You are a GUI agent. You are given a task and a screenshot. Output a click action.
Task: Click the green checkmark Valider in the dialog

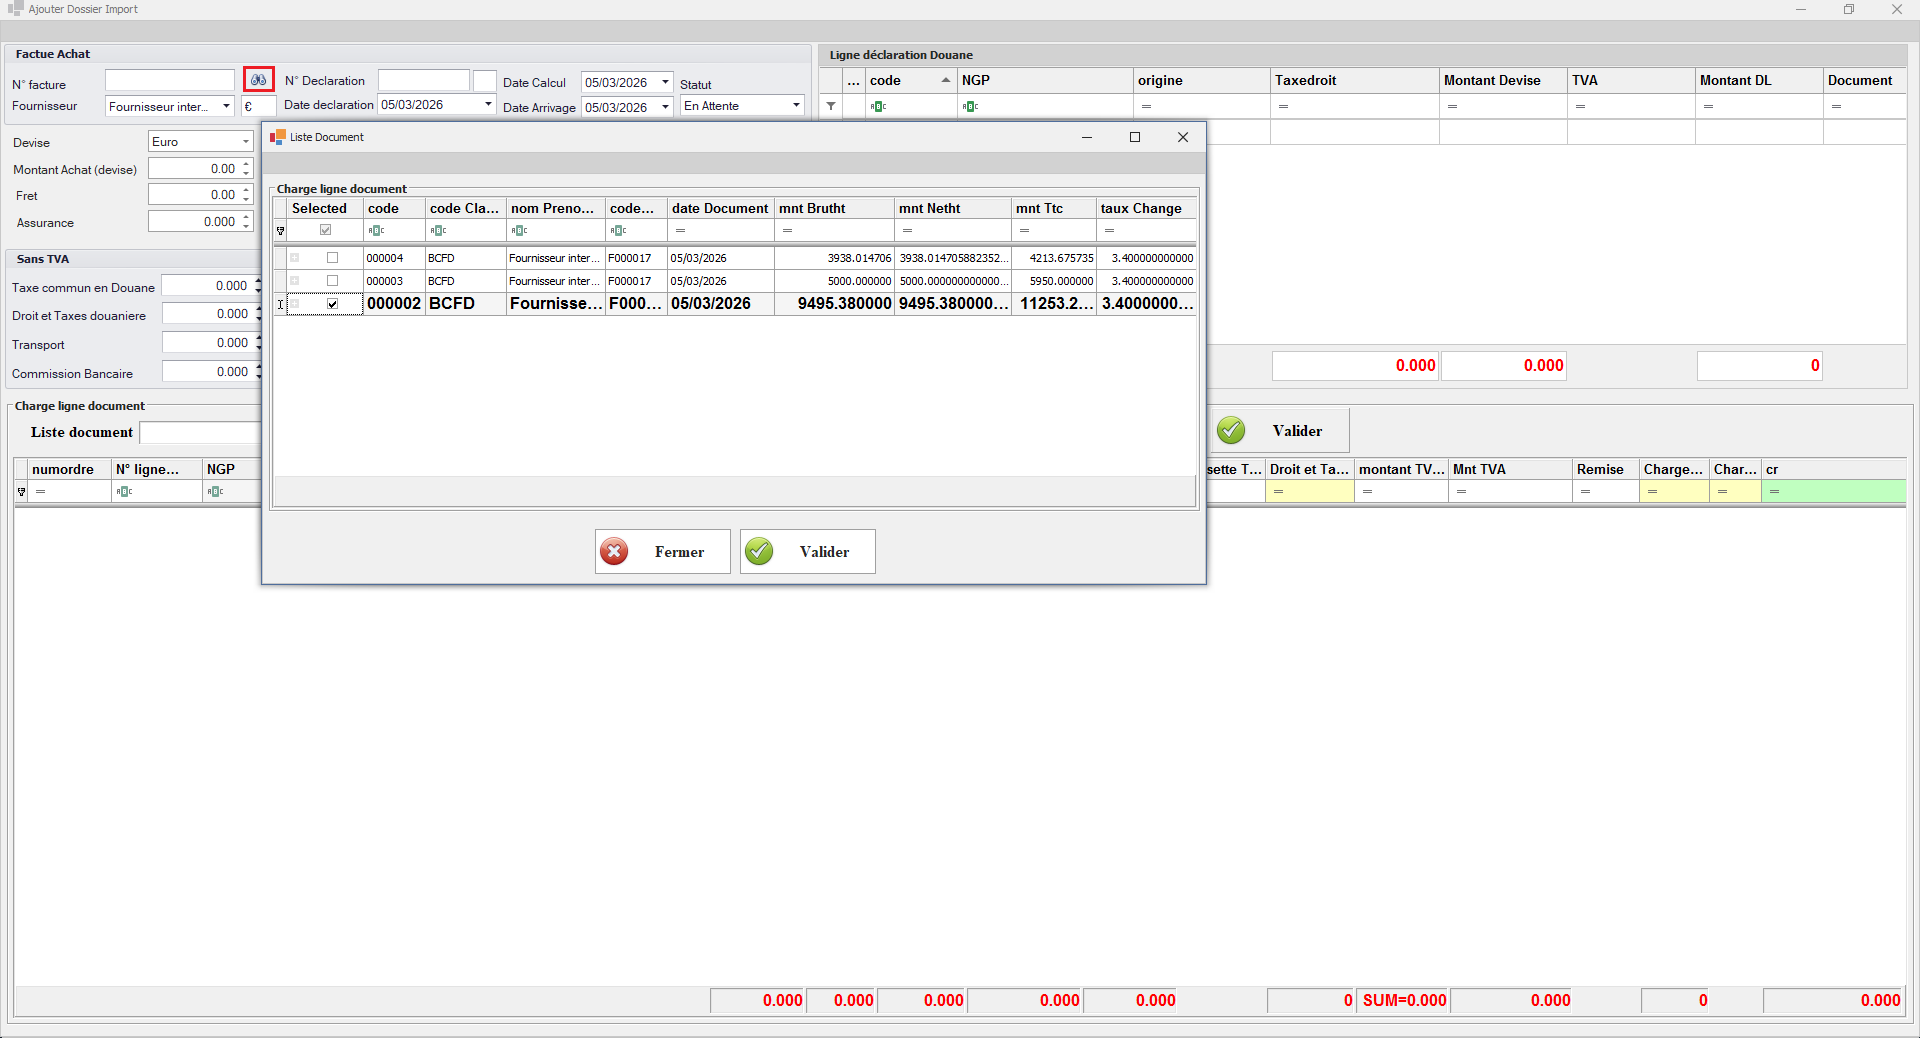click(807, 552)
